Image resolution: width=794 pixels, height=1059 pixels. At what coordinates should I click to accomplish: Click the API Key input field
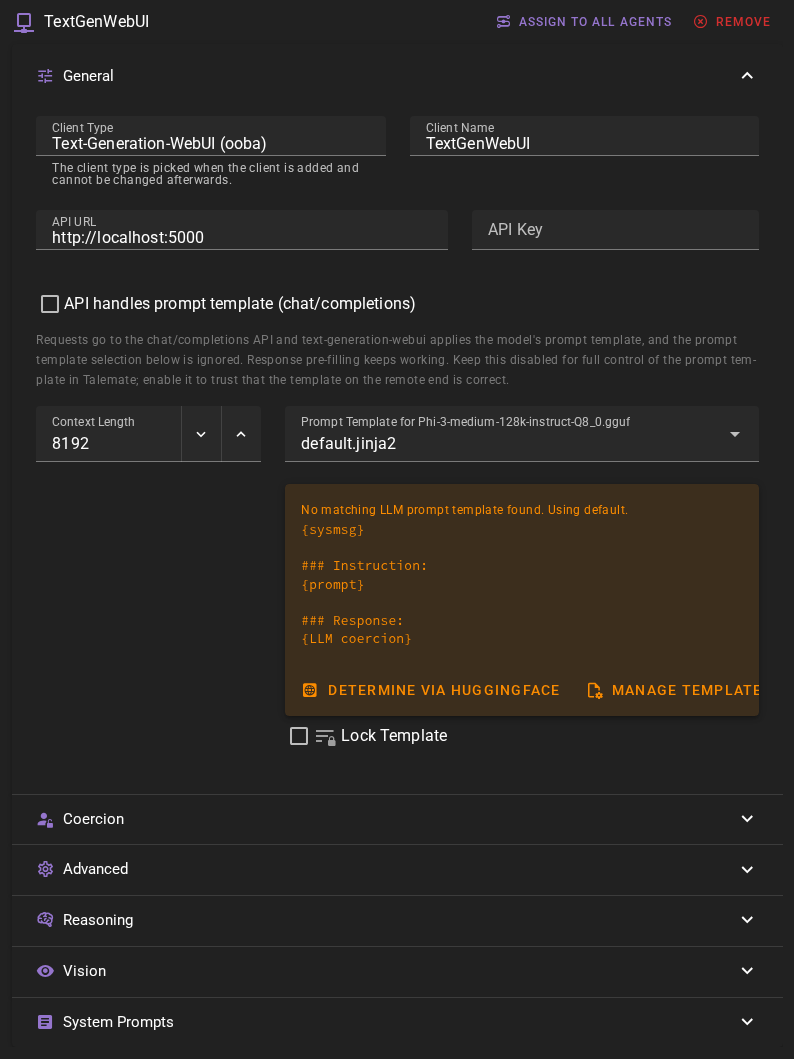click(x=615, y=230)
